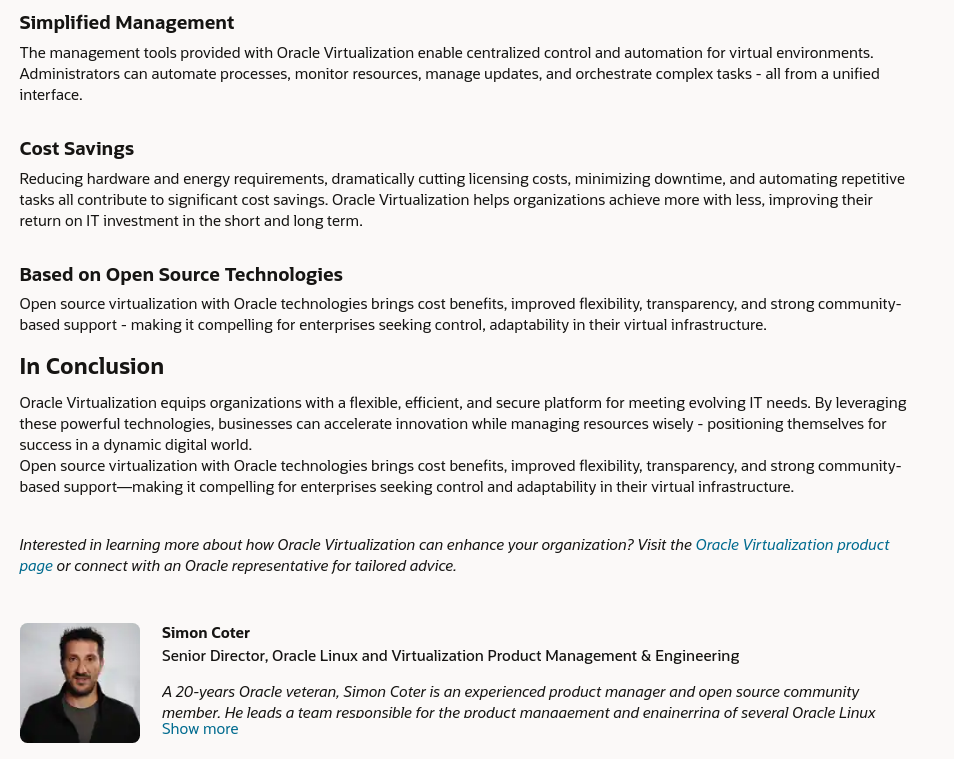Click 'connect with an Oracle representative' text

[x=200, y=566]
